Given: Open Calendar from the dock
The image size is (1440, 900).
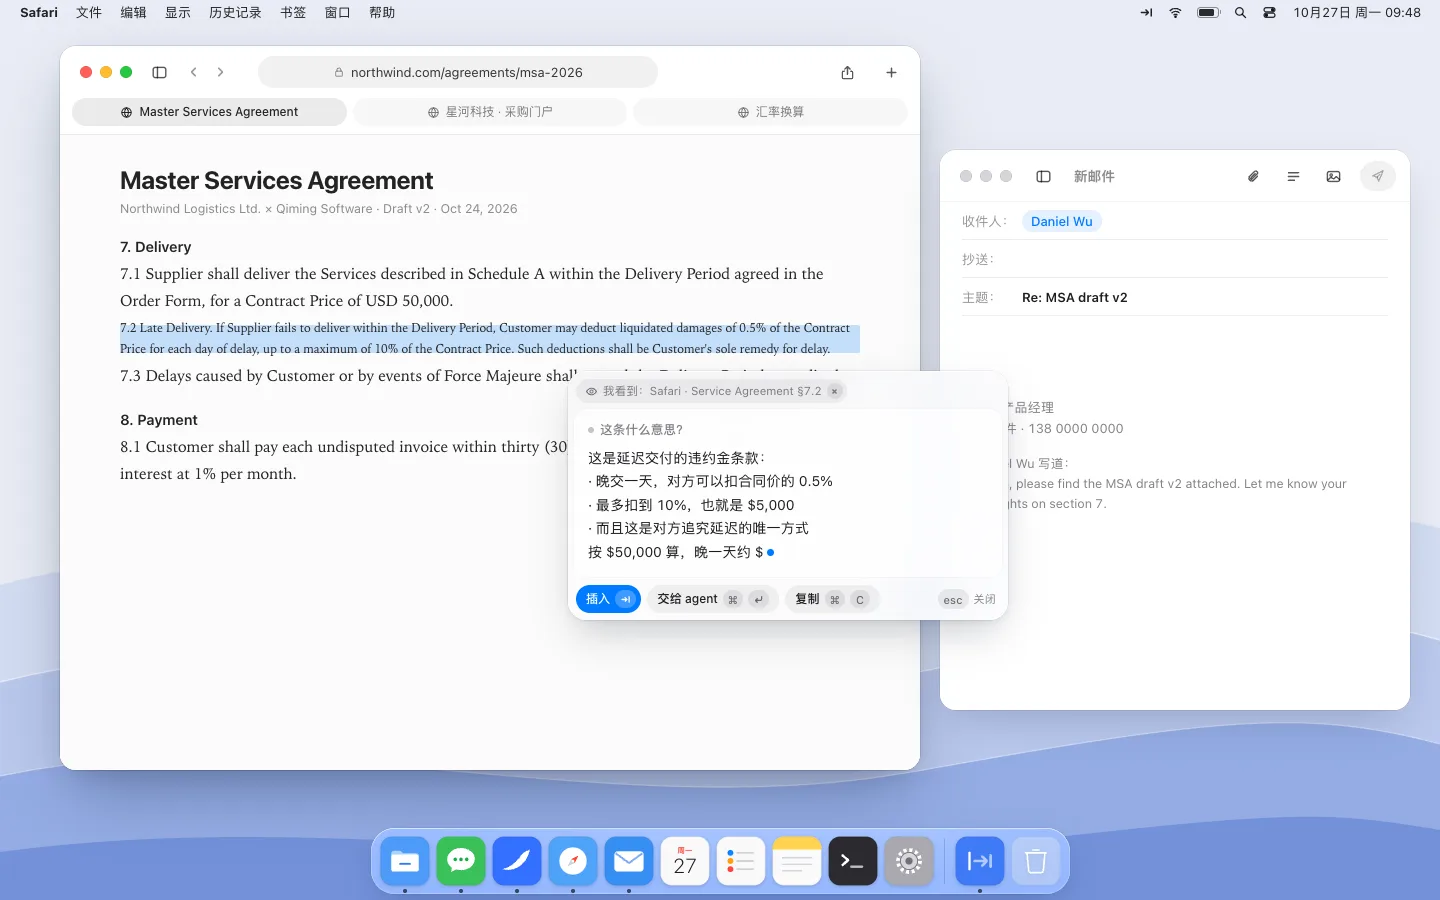Looking at the screenshot, I should point(685,861).
